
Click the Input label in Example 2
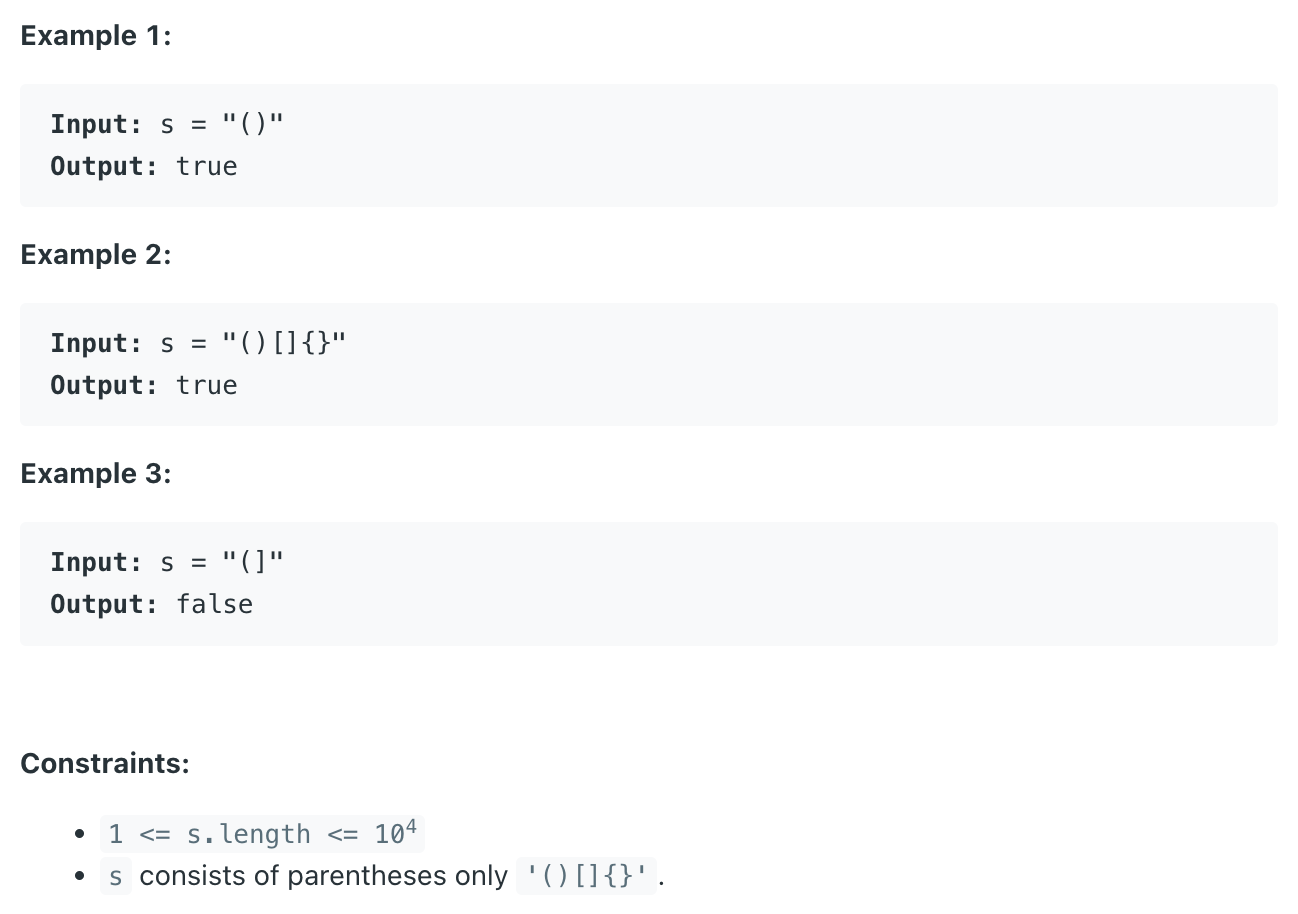coord(97,343)
